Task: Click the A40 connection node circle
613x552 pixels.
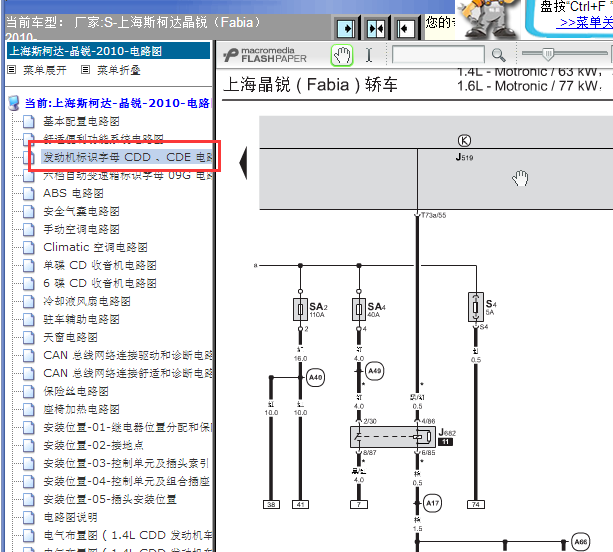Action: pos(315,378)
